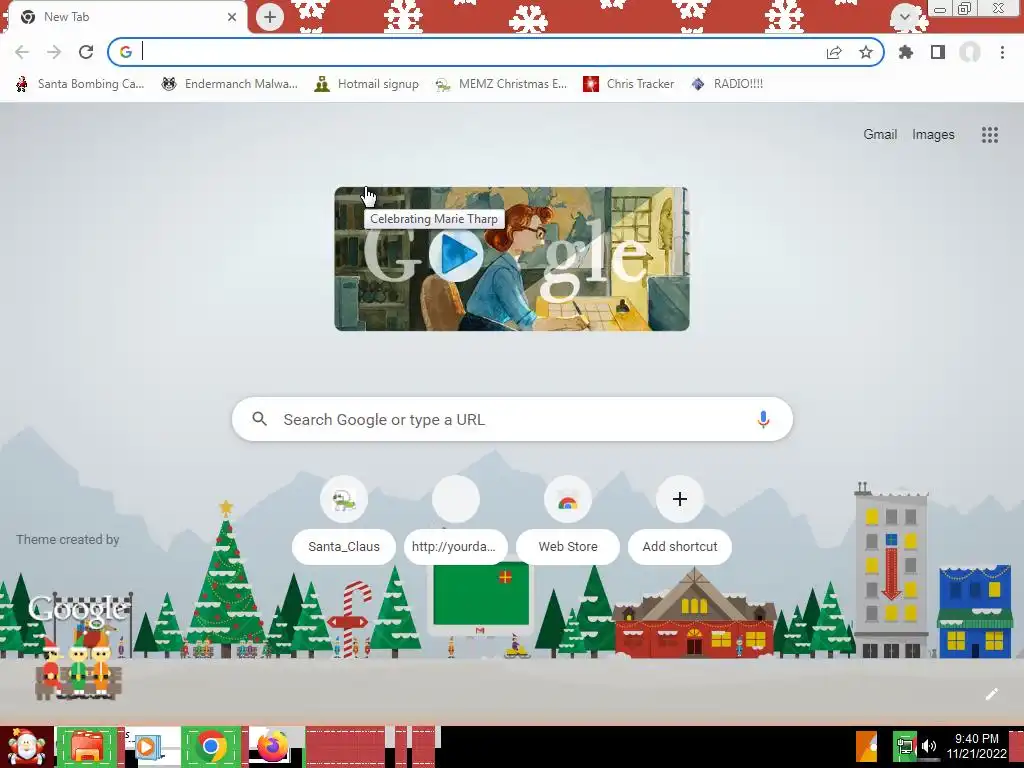Open the Endermanch Malwa... bookmark
The width and height of the screenshot is (1024, 768).
[229, 84]
